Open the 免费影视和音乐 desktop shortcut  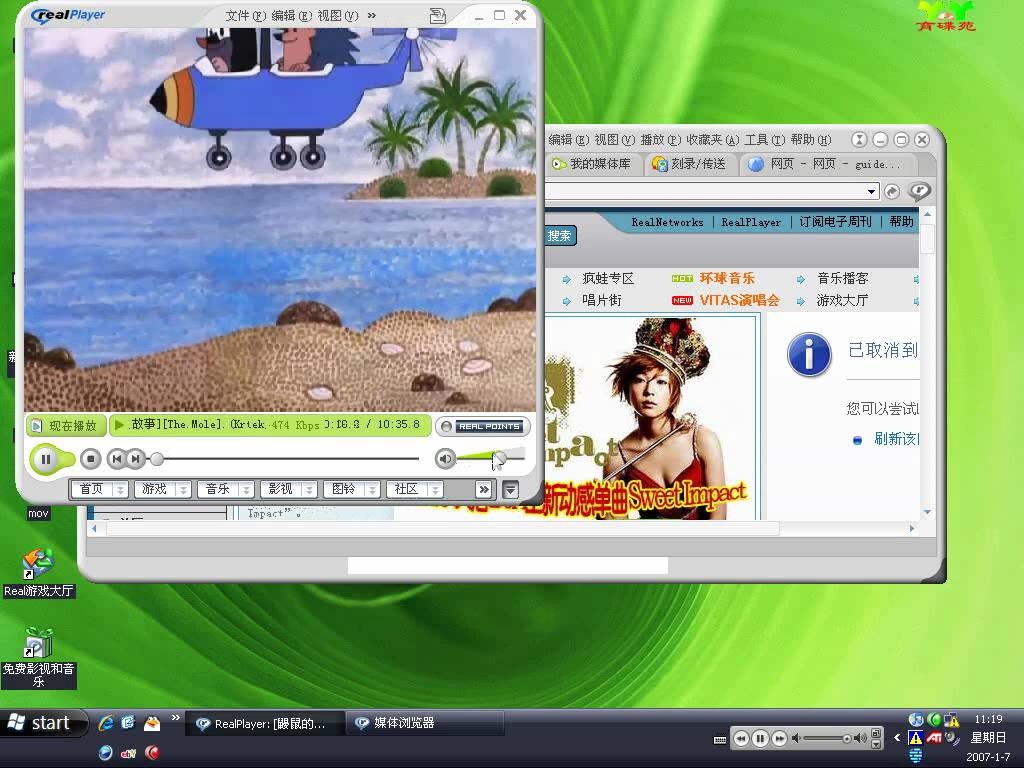(39, 658)
